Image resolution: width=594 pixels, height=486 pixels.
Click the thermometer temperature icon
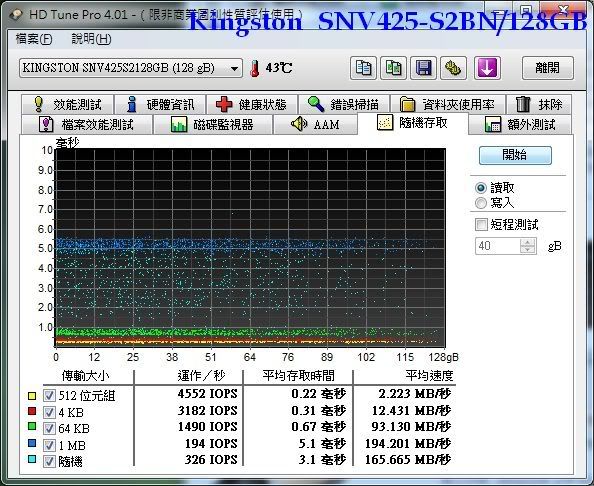pyautogui.click(x=255, y=68)
